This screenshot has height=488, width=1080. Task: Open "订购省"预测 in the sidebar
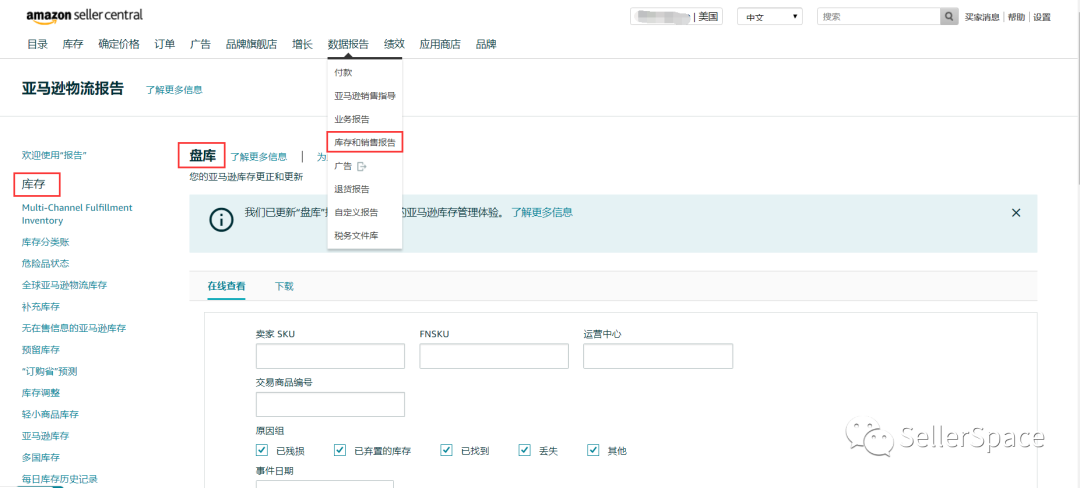(x=50, y=372)
